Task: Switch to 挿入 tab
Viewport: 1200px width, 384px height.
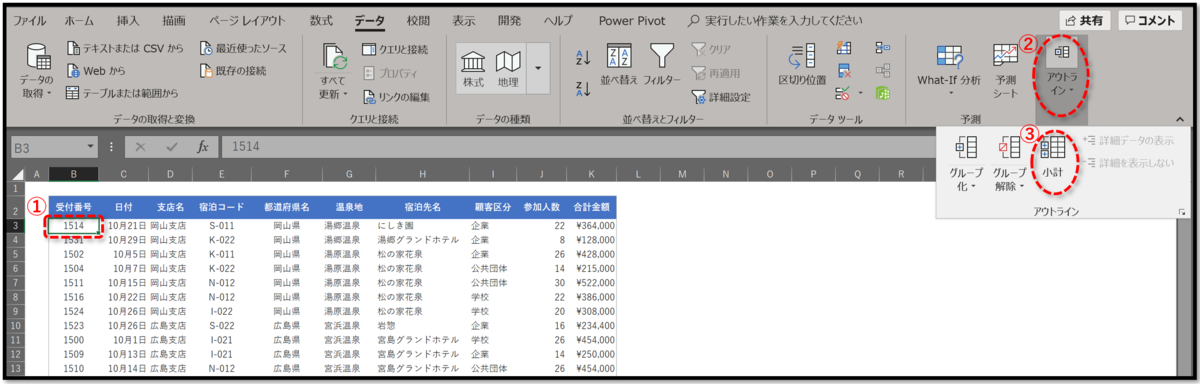Action: tap(128, 20)
